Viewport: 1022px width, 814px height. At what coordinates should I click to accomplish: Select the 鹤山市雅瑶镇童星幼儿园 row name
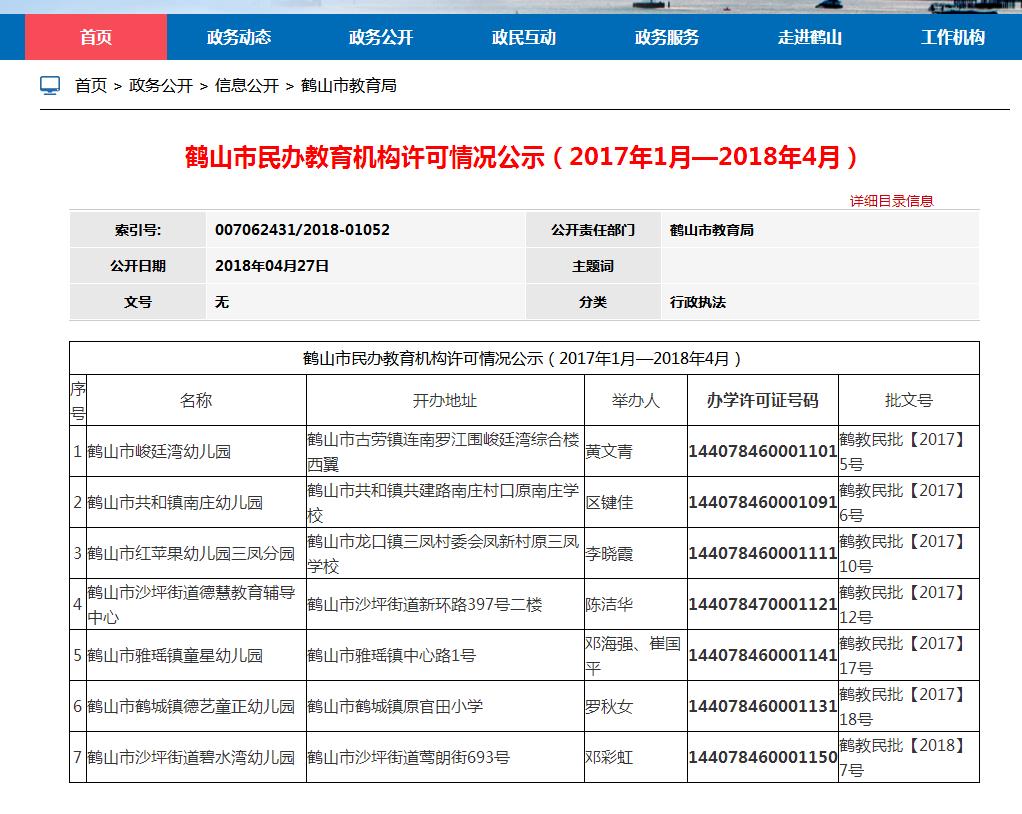click(175, 656)
